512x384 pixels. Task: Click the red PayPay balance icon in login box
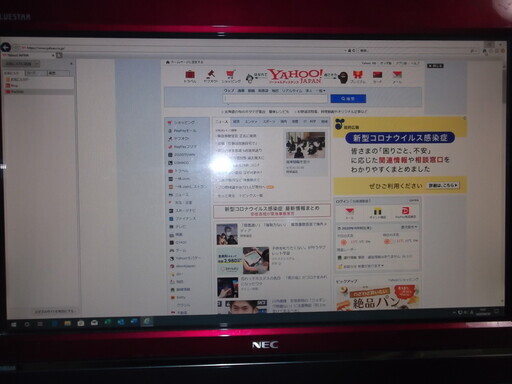(406, 212)
